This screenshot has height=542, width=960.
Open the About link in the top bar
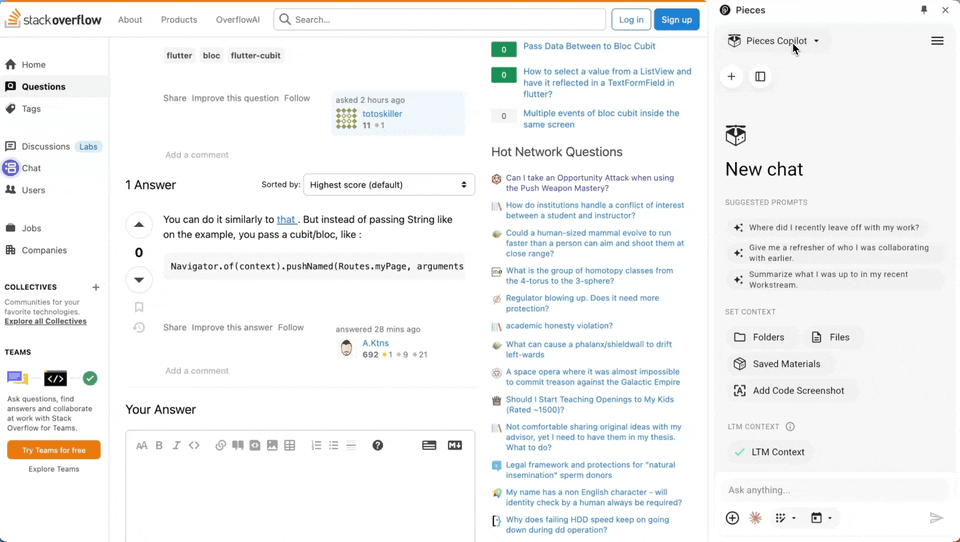point(130,20)
